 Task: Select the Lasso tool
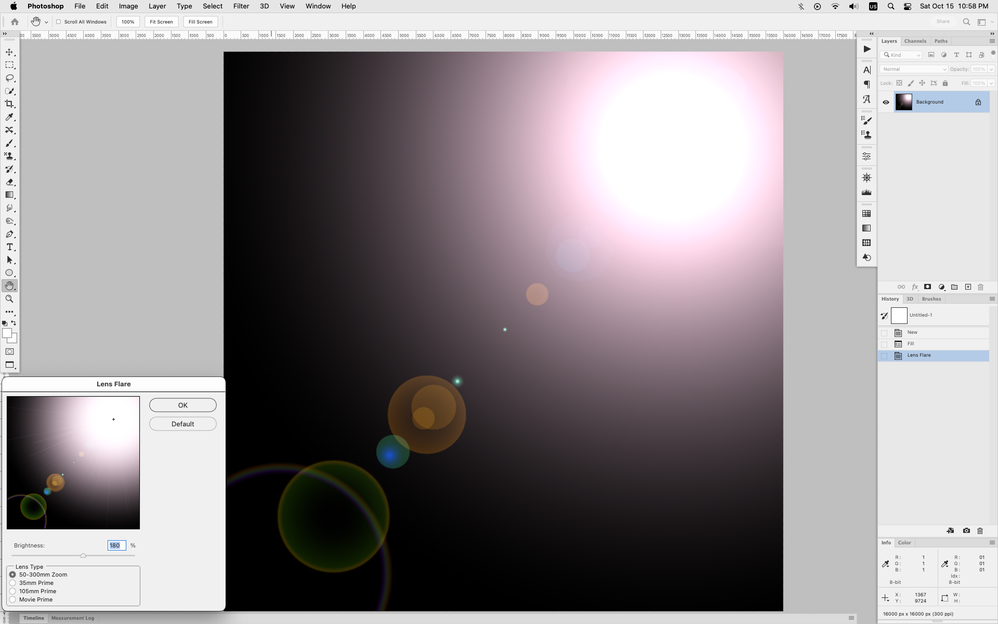click(10, 76)
